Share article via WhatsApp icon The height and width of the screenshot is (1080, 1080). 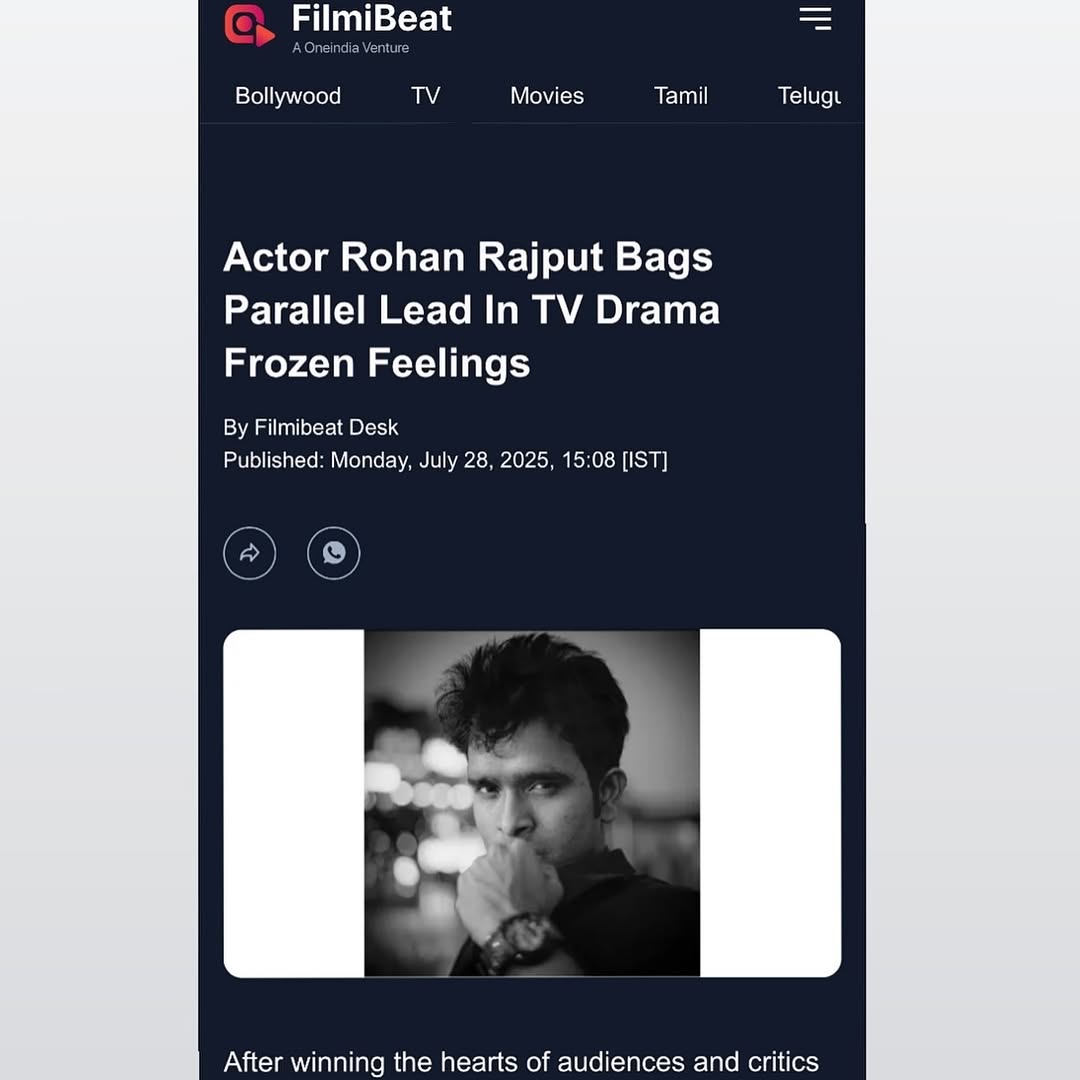333,553
